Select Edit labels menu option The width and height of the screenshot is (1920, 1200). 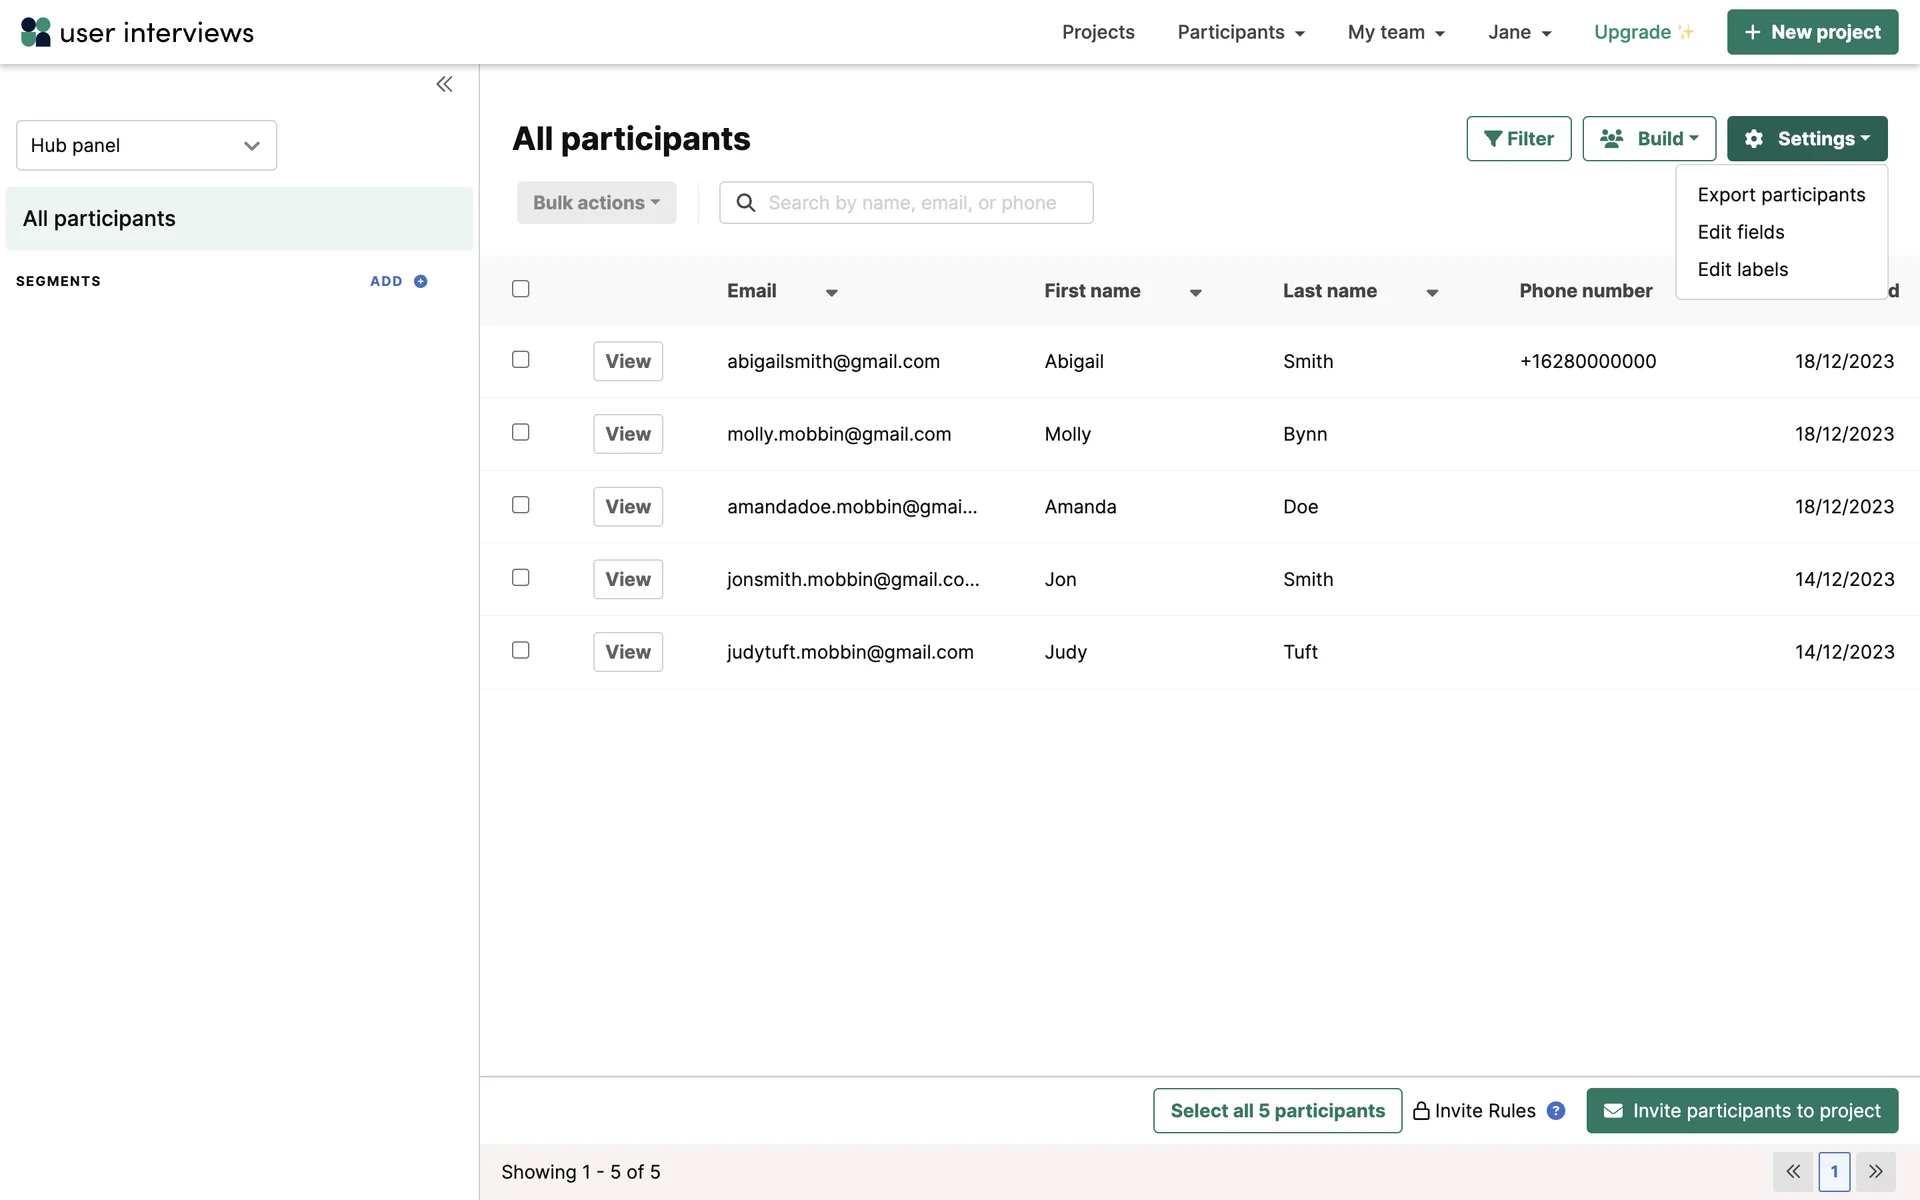[x=1742, y=269]
